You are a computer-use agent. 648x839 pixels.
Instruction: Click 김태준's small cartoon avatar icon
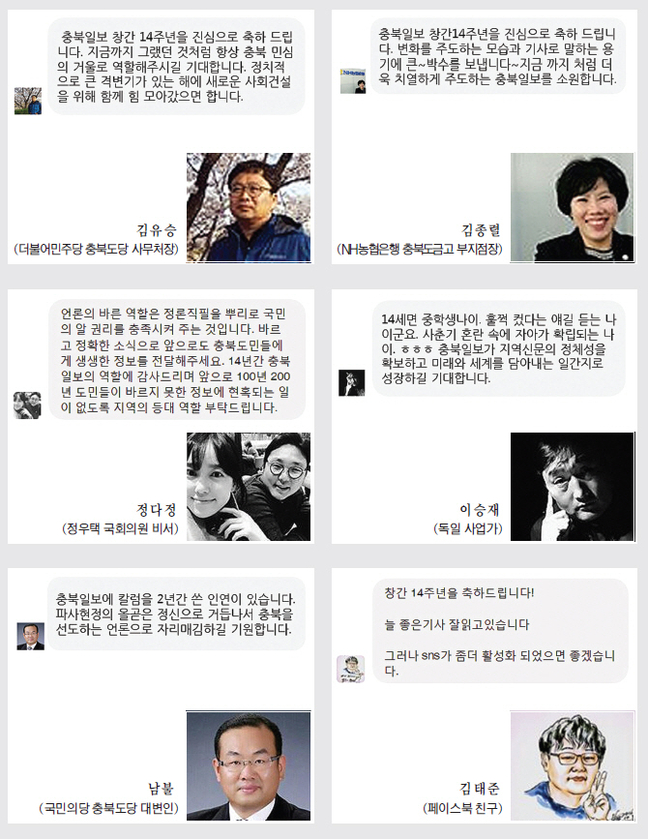tap(350, 669)
